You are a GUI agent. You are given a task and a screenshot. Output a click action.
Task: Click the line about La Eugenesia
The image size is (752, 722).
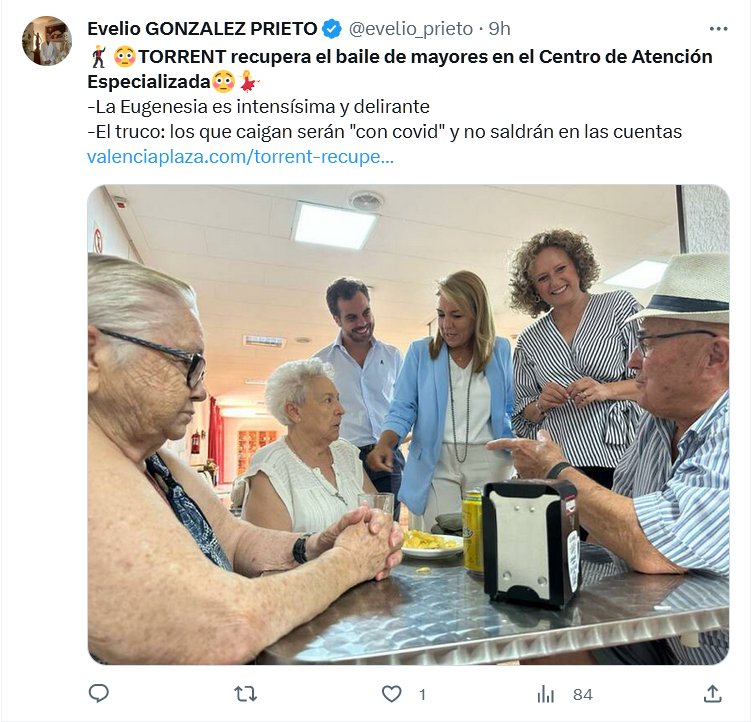[258, 107]
